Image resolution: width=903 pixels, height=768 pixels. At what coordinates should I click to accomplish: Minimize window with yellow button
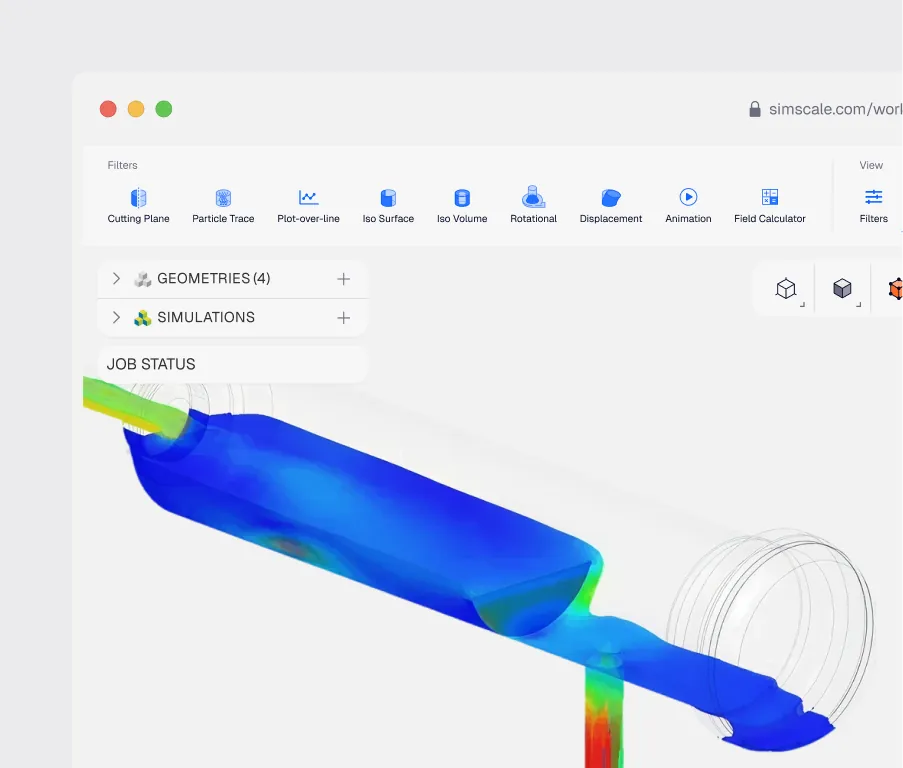[x=136, y=109]
